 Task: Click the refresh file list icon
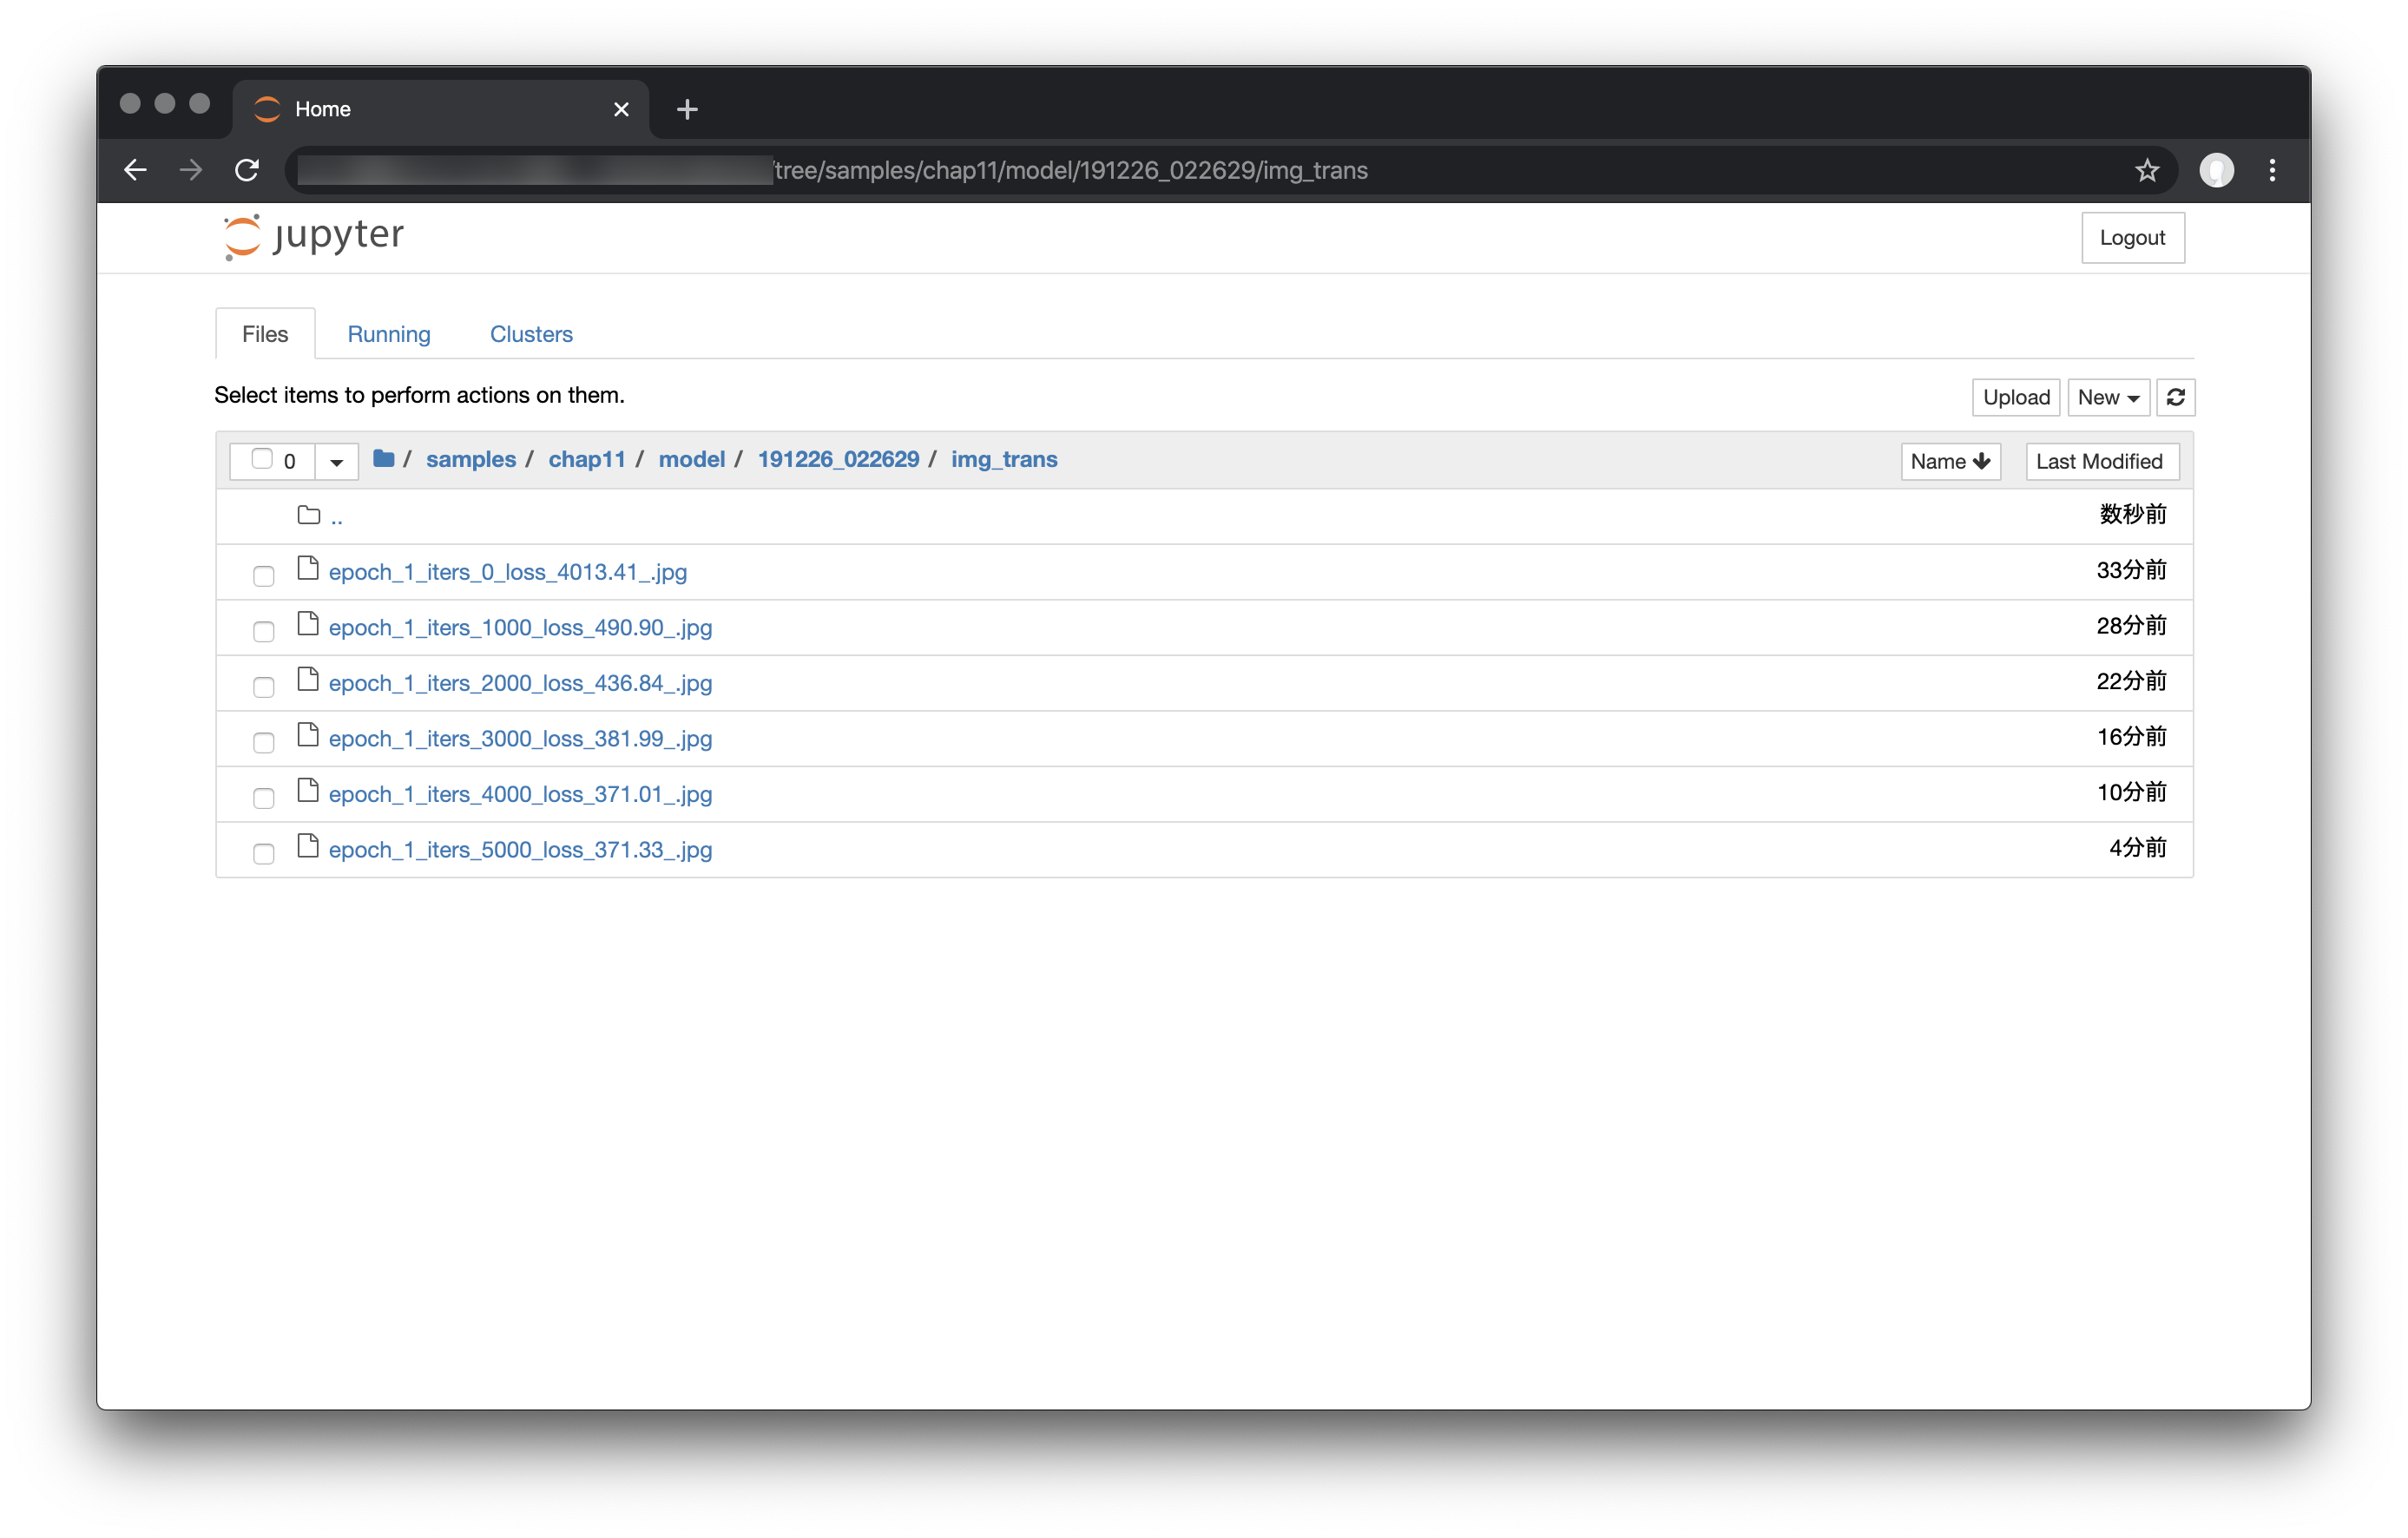2175,397
